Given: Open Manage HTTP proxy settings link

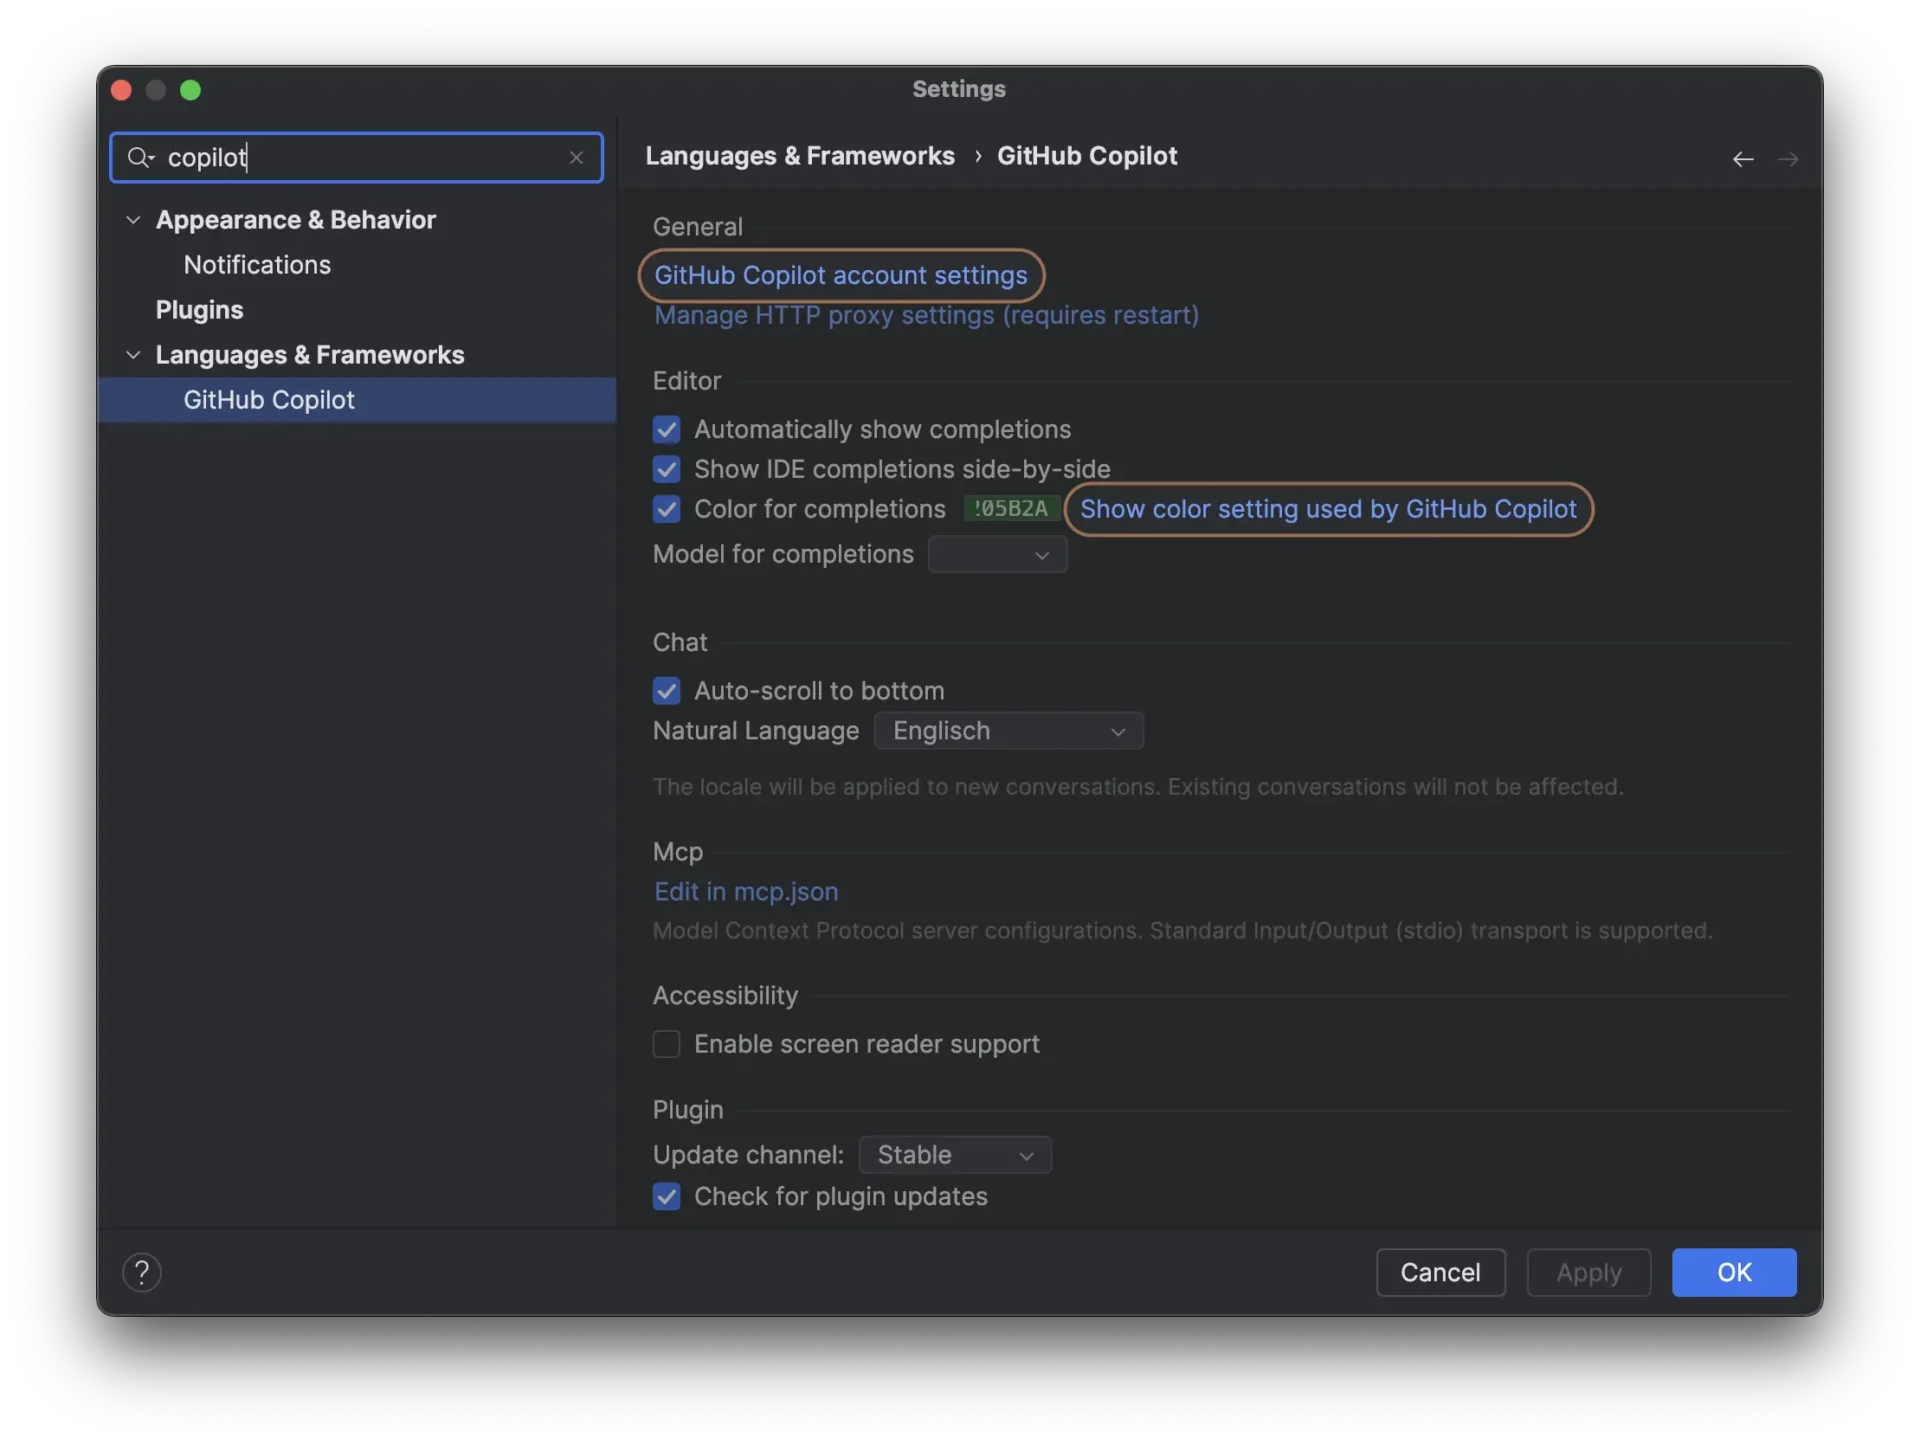Looking at the screenshot, I should [926, 315].
